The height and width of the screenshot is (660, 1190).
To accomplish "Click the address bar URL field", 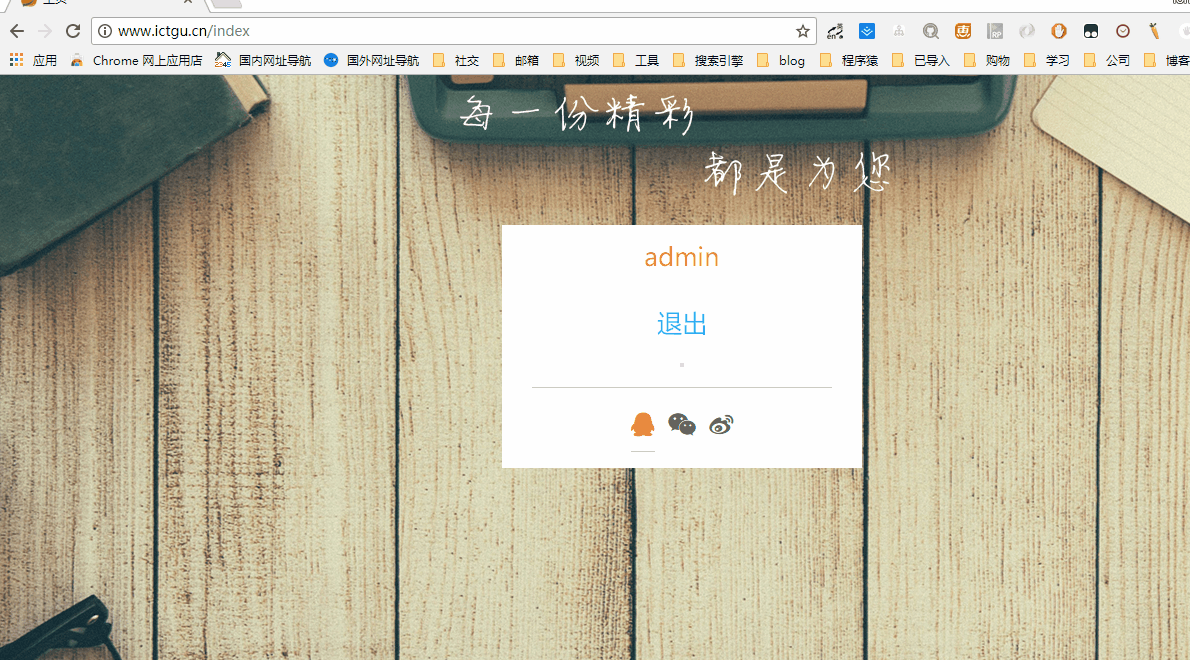I will point(453,31).
